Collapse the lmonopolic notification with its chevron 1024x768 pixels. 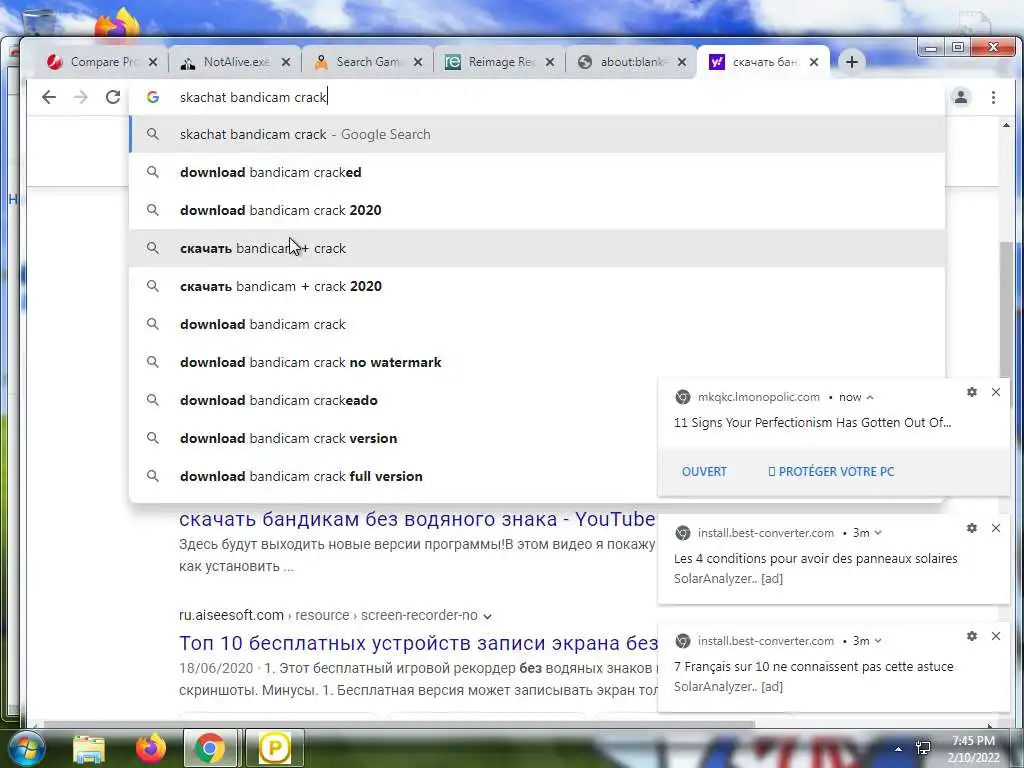870,397
